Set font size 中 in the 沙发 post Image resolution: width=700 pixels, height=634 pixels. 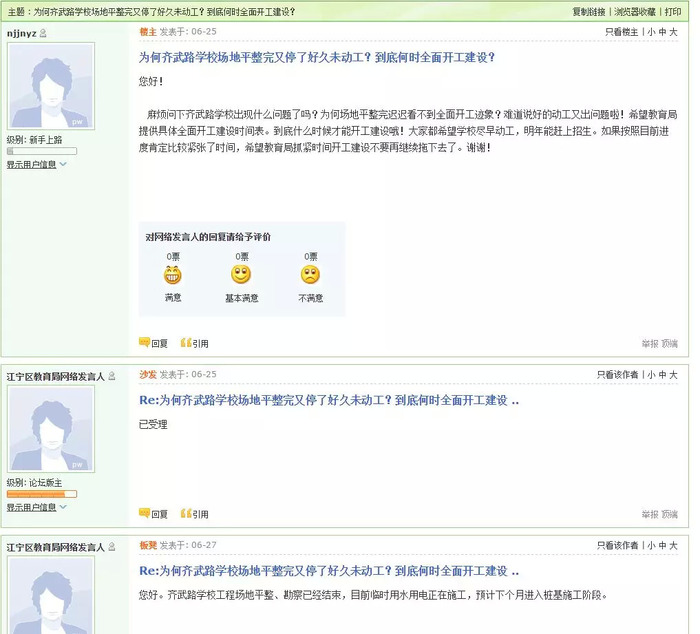pyautogui.click(x=662, y=375)
